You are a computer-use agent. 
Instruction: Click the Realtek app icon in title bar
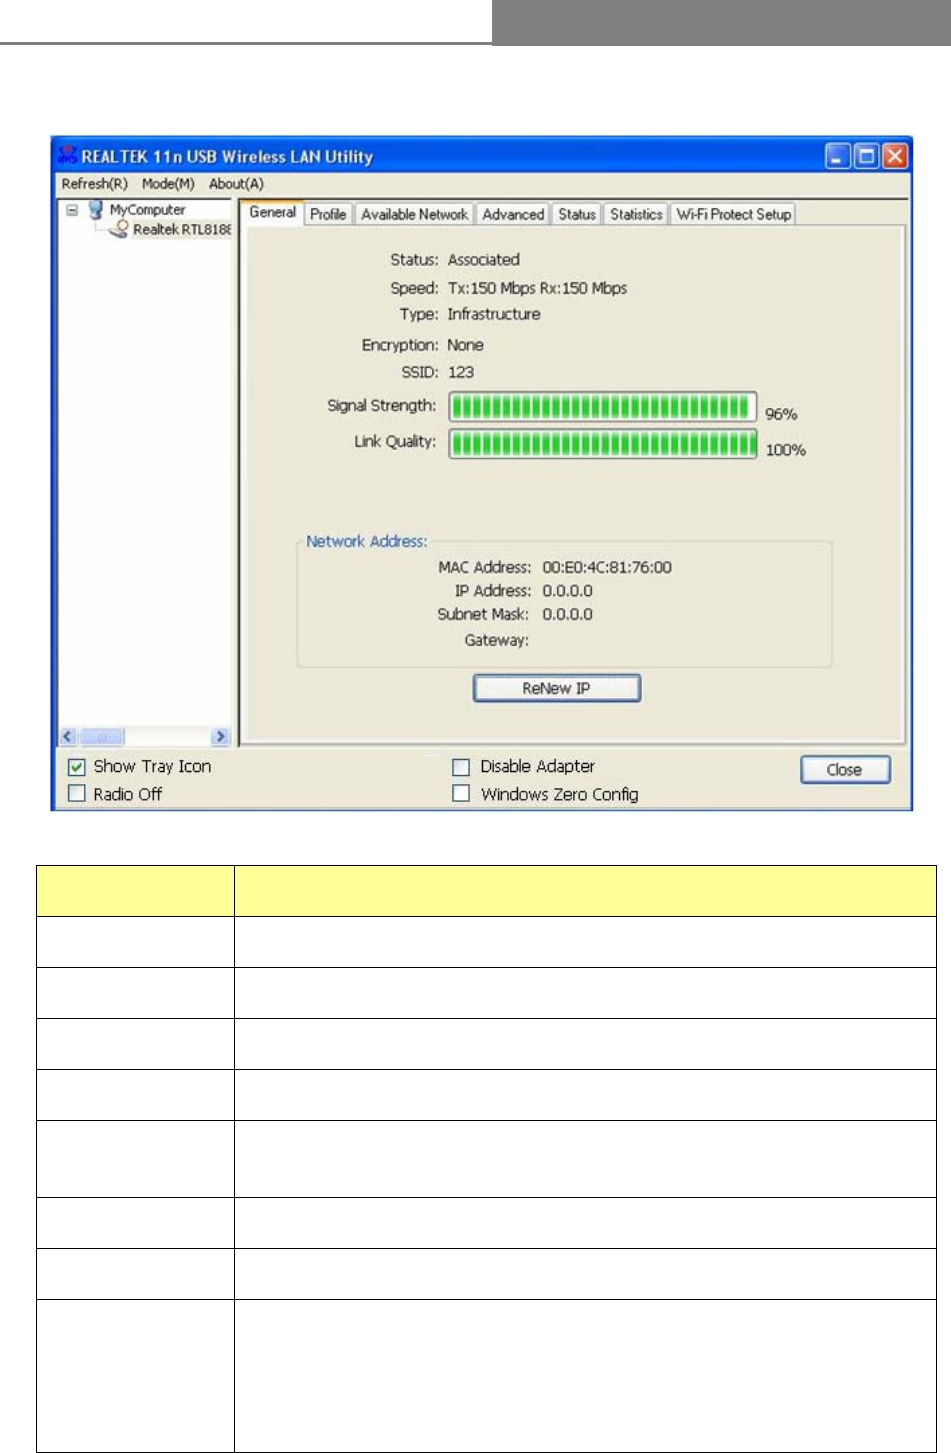(67, 156)
